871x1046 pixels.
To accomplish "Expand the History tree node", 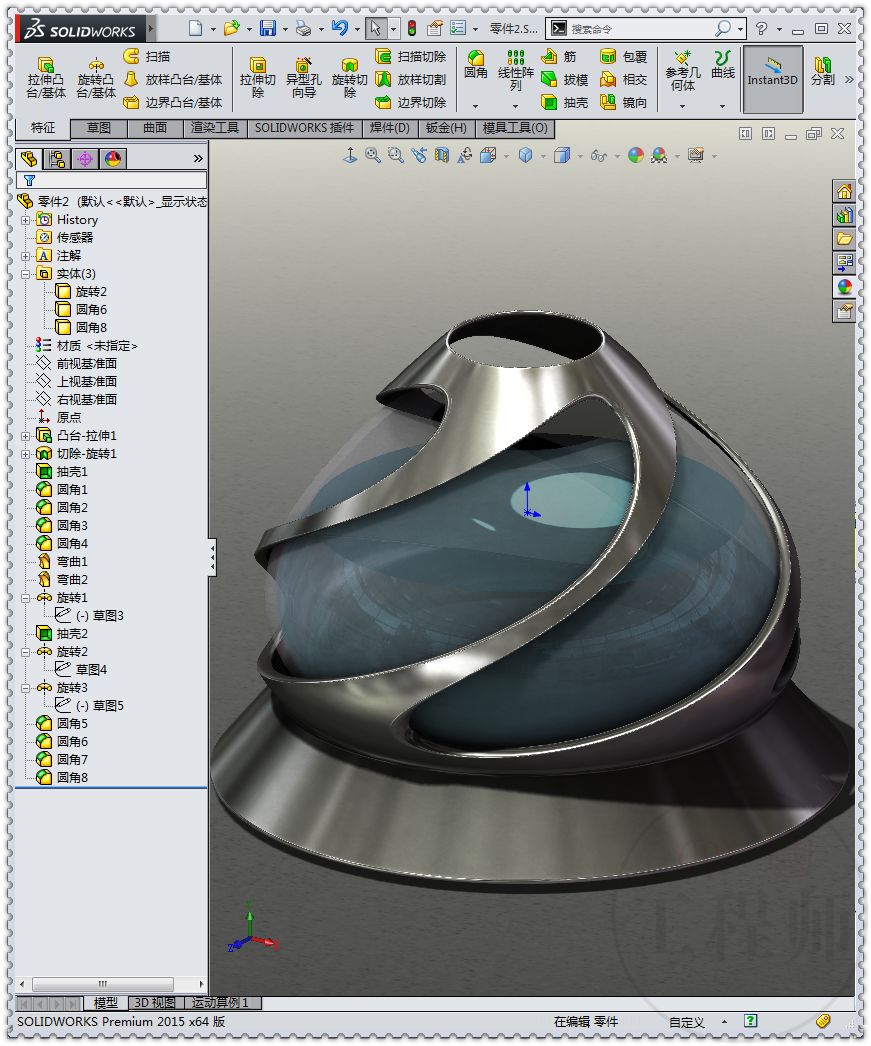I will tap(25, 220).
